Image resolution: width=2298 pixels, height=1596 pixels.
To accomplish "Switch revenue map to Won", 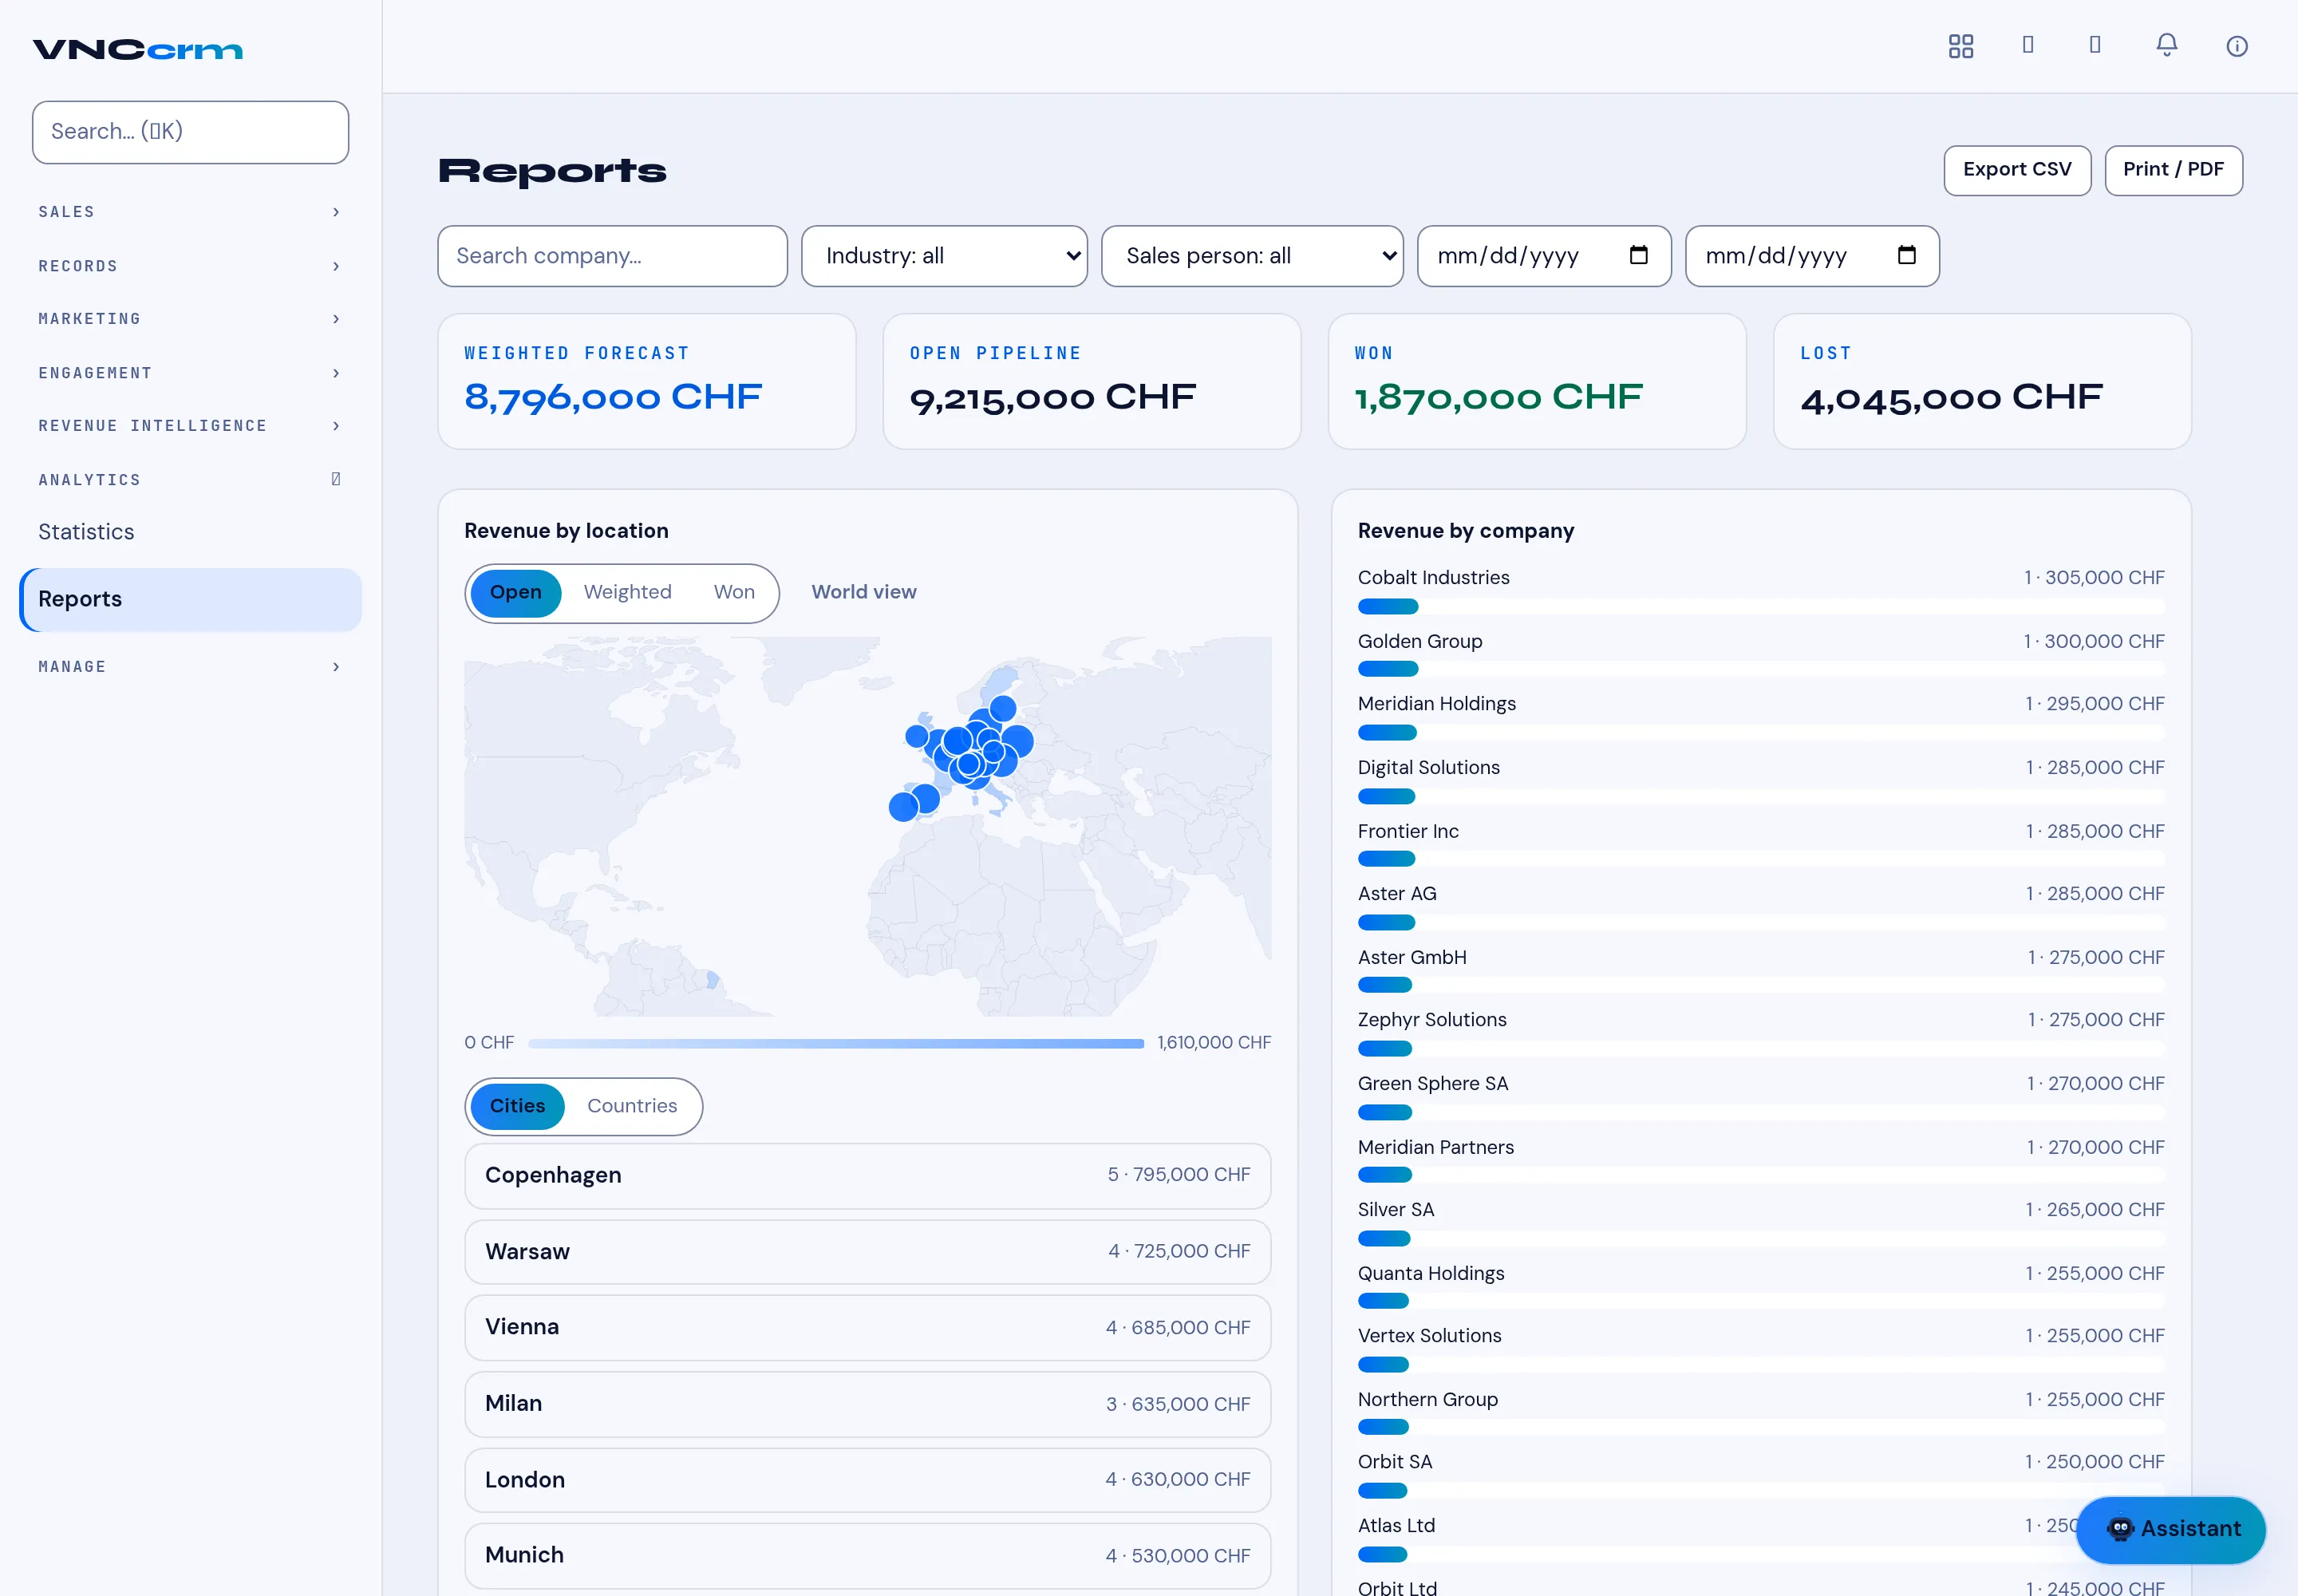I will (x=734, y=592).
